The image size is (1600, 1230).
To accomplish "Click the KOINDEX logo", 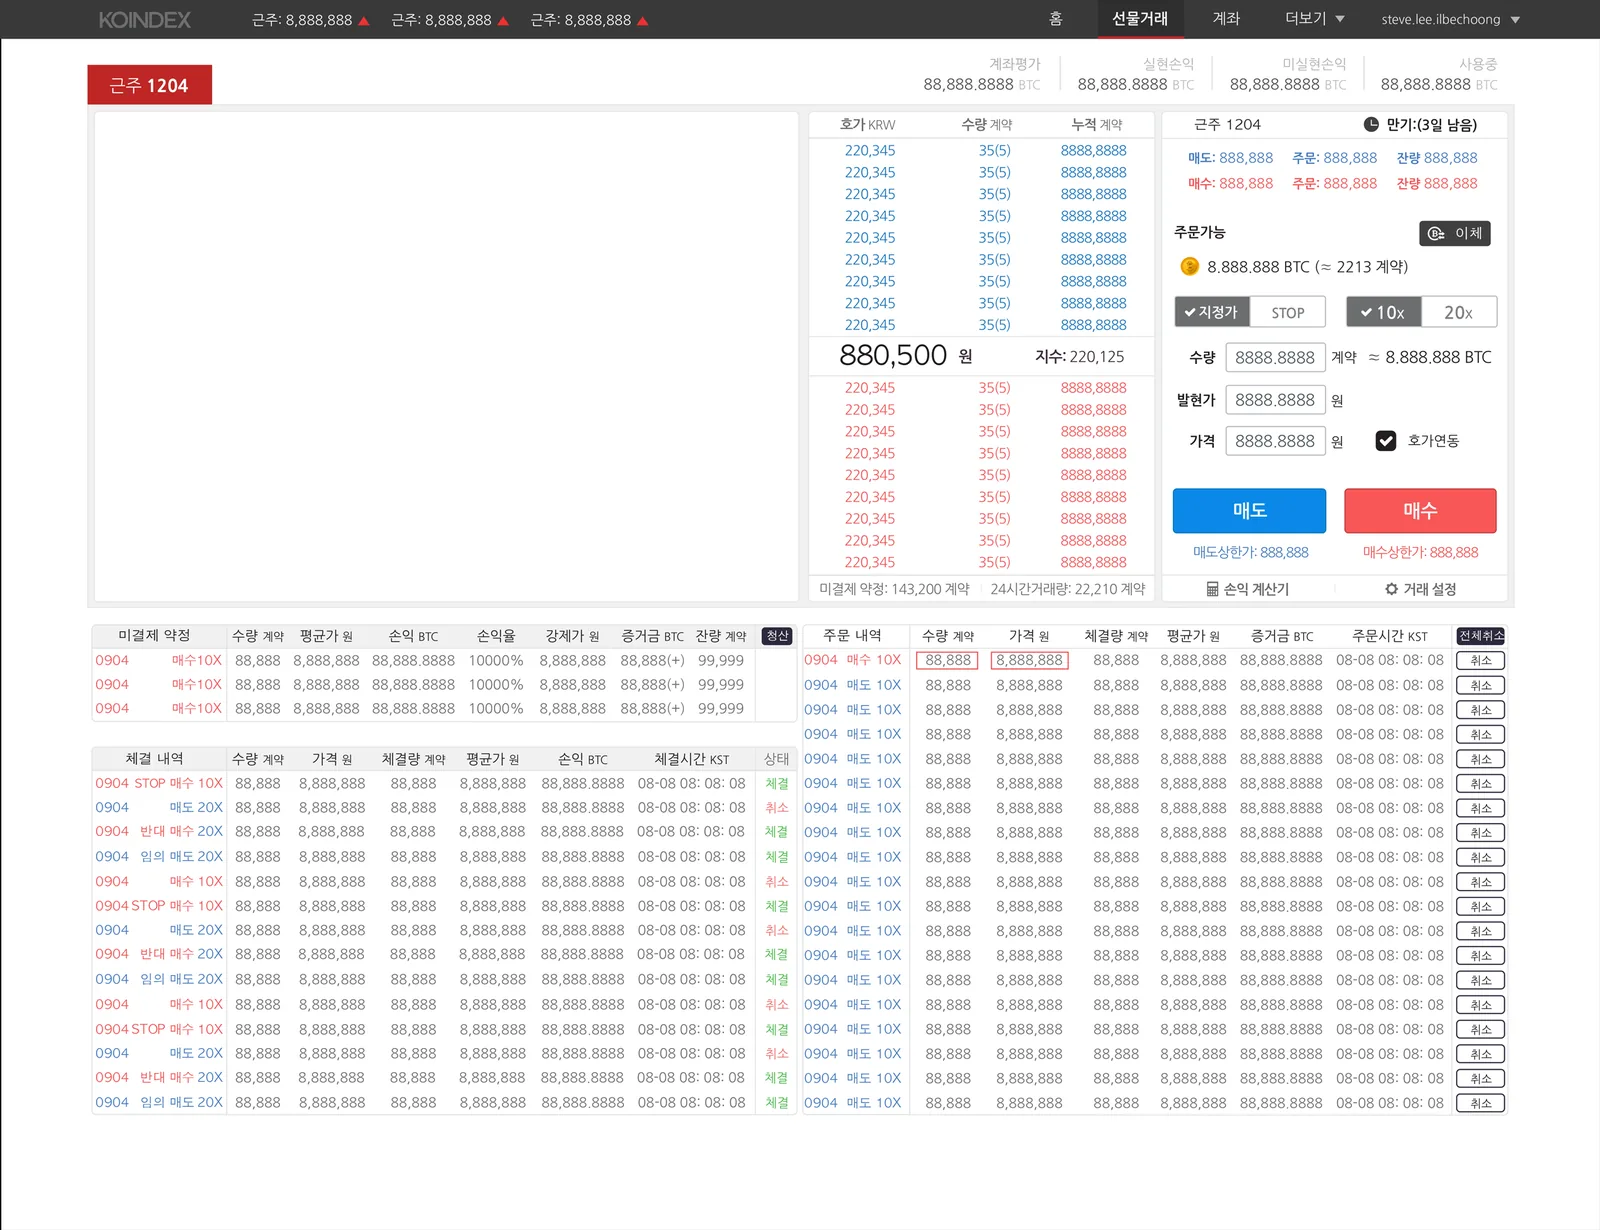I will point(145,20).
